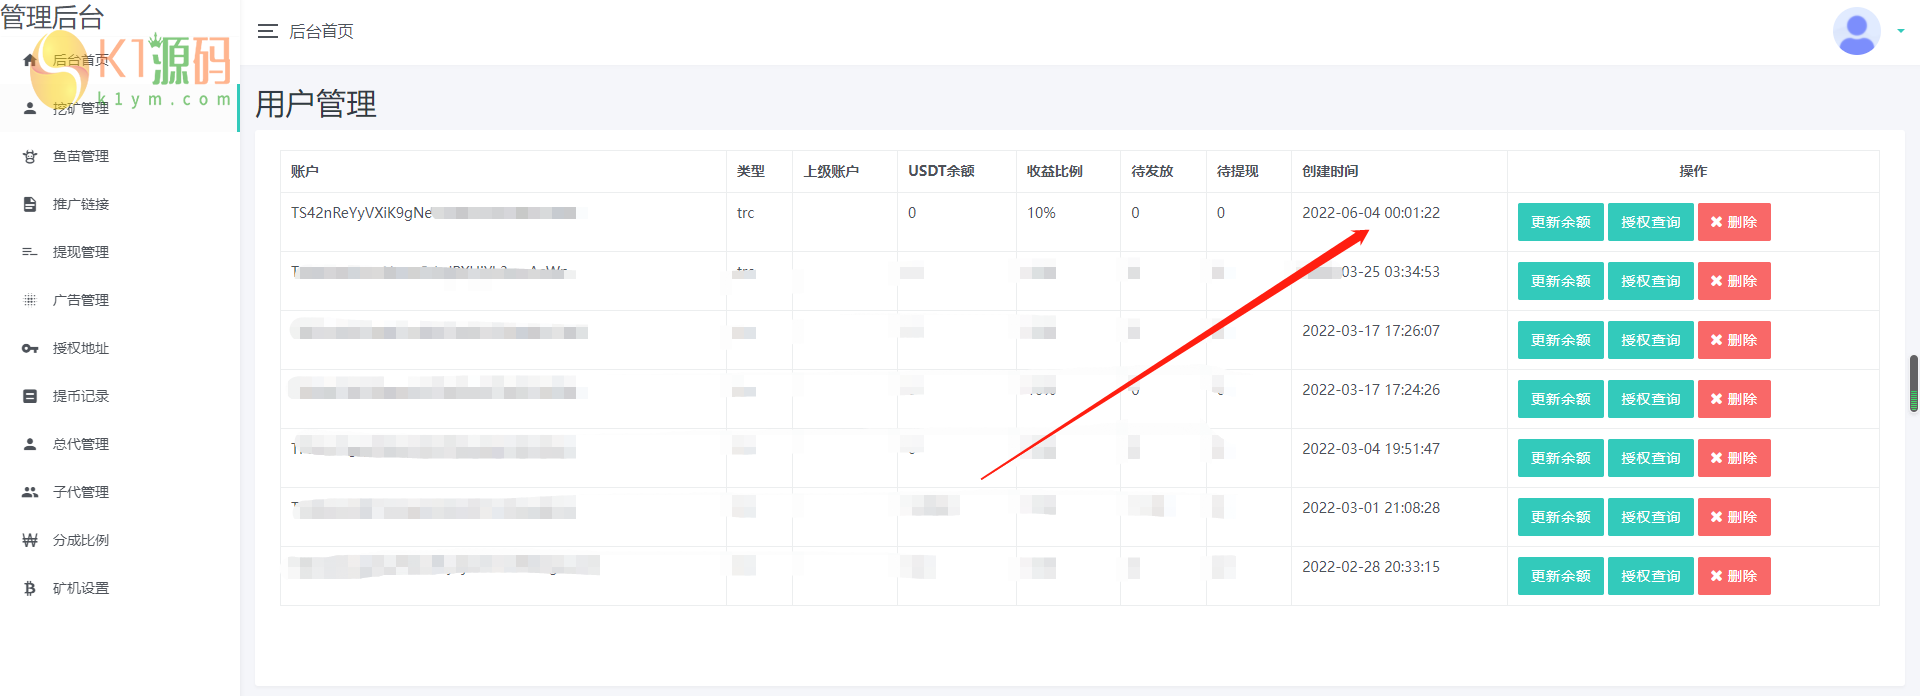Click 删除 for the 2022-03-04 19:51:47 row

pos(1733,458)
